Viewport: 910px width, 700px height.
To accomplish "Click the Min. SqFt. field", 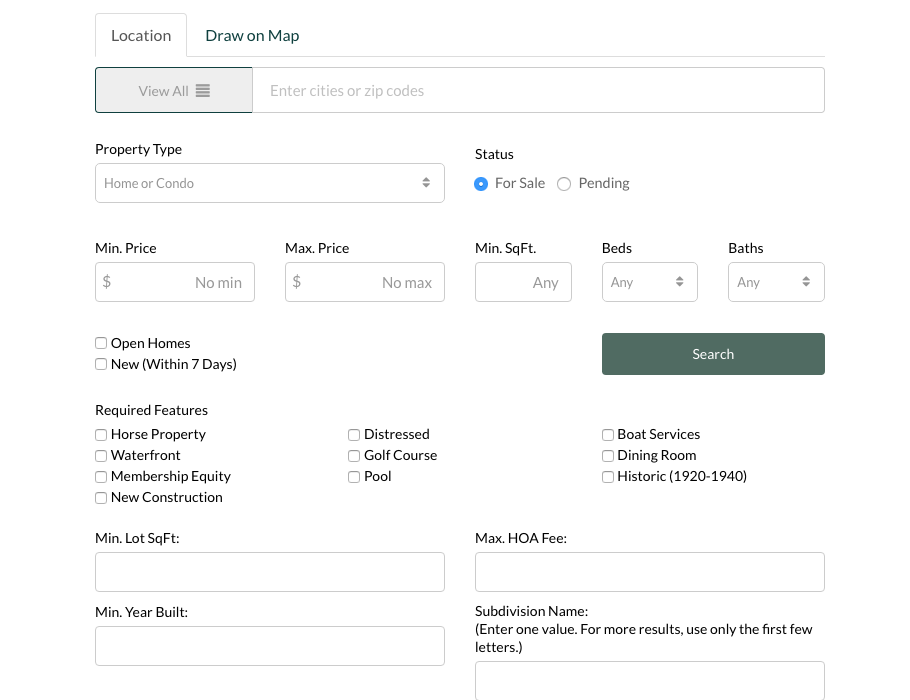I will (x=523, y=282).
